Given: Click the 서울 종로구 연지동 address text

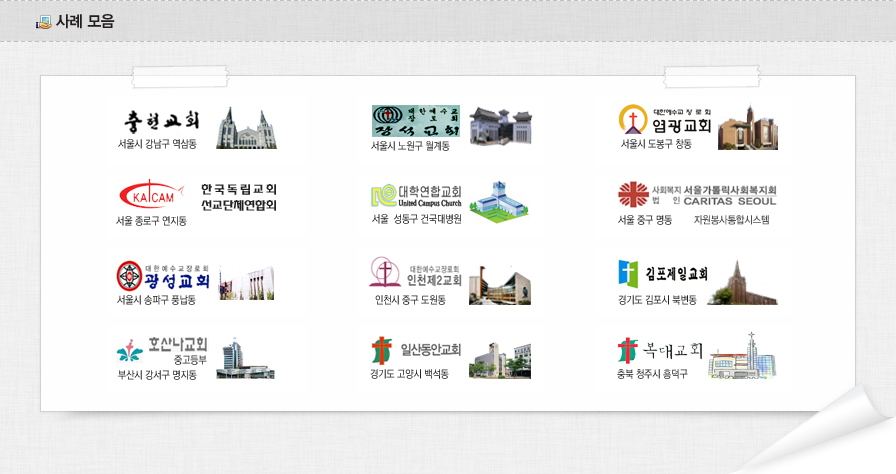Looking at the screenshot, I should click(x=151, y=221).
